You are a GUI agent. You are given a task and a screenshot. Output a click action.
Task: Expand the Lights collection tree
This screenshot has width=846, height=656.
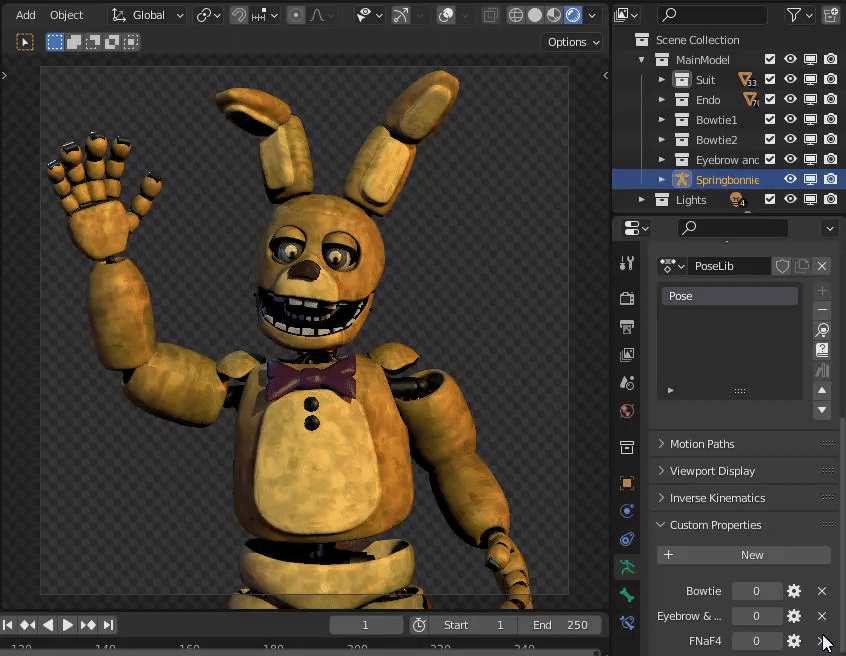642,200
